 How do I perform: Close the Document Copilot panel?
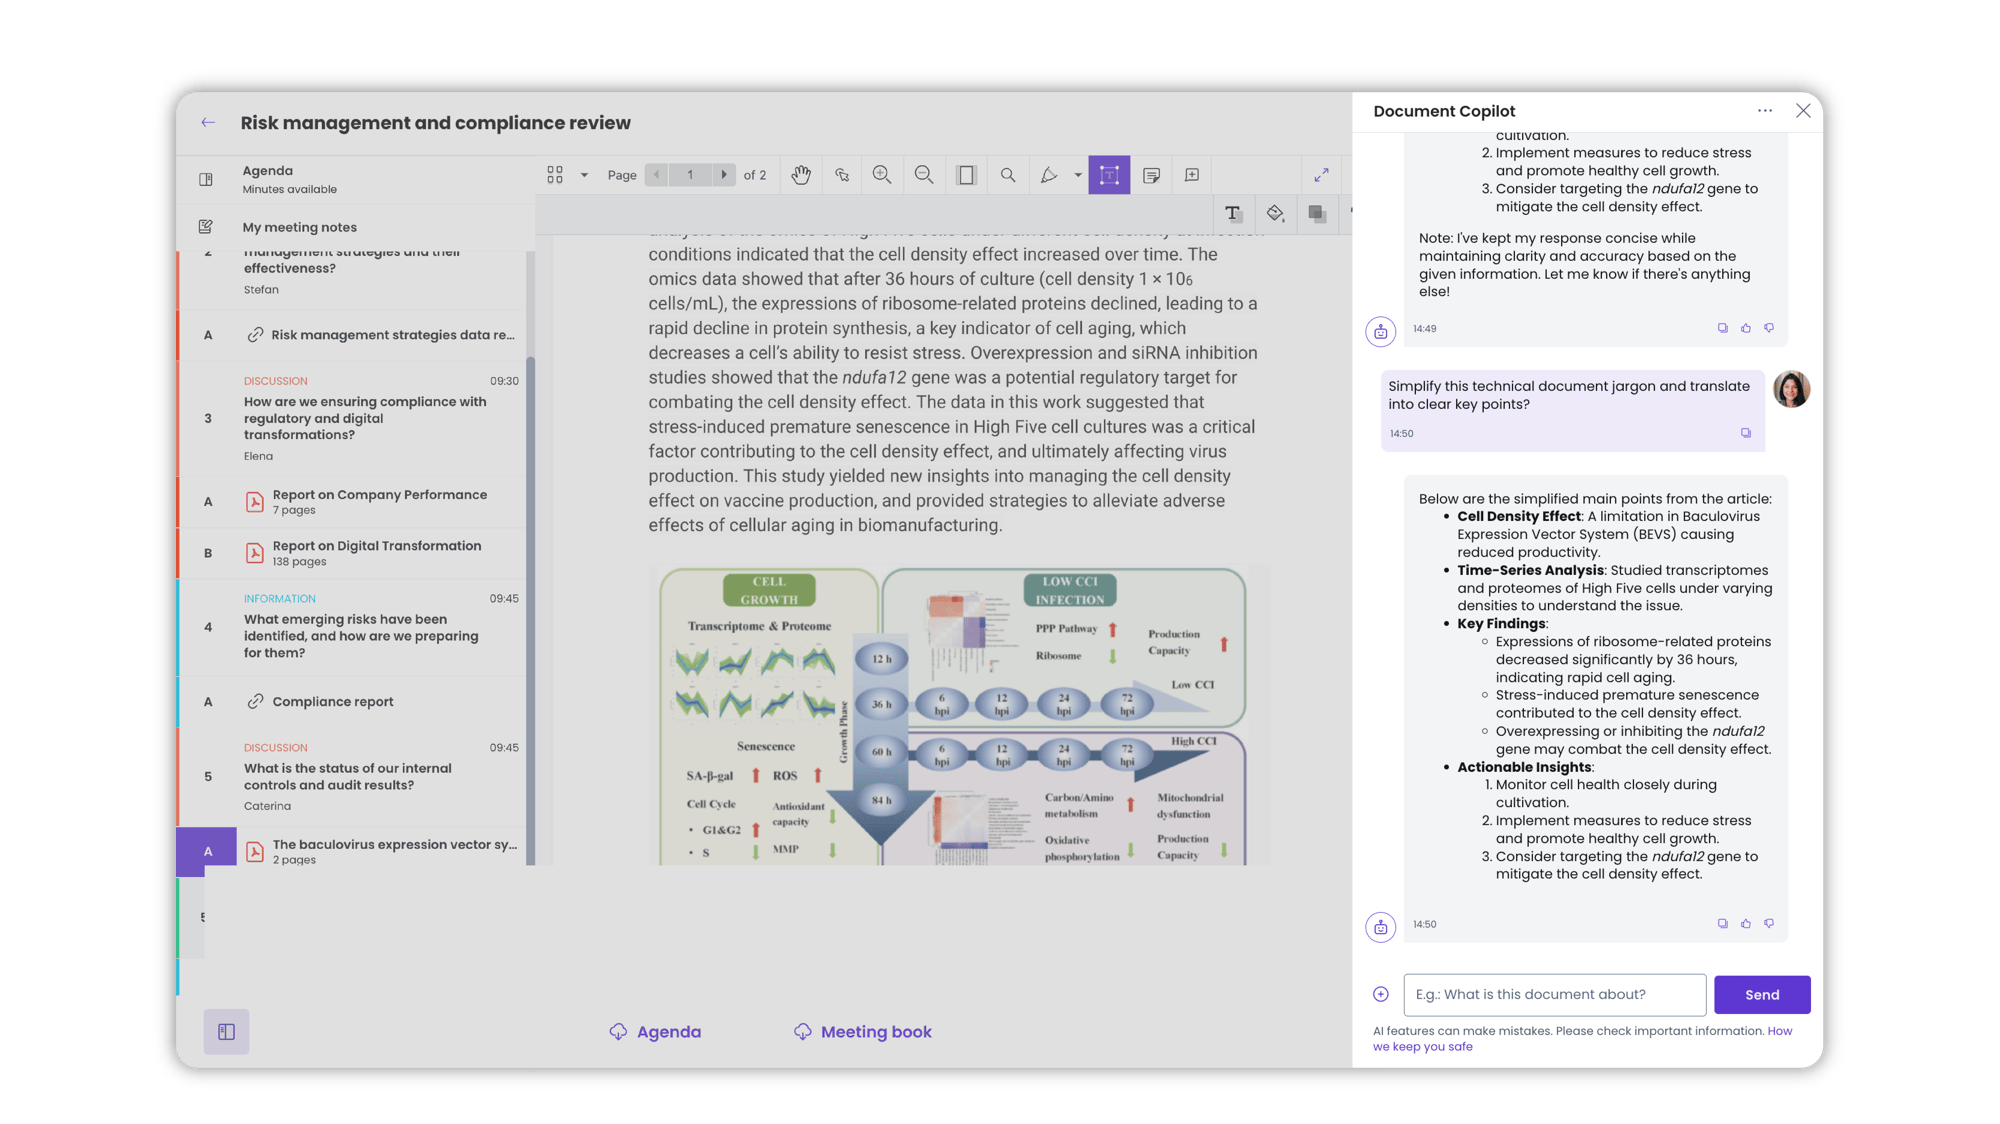pos(1803,111)
